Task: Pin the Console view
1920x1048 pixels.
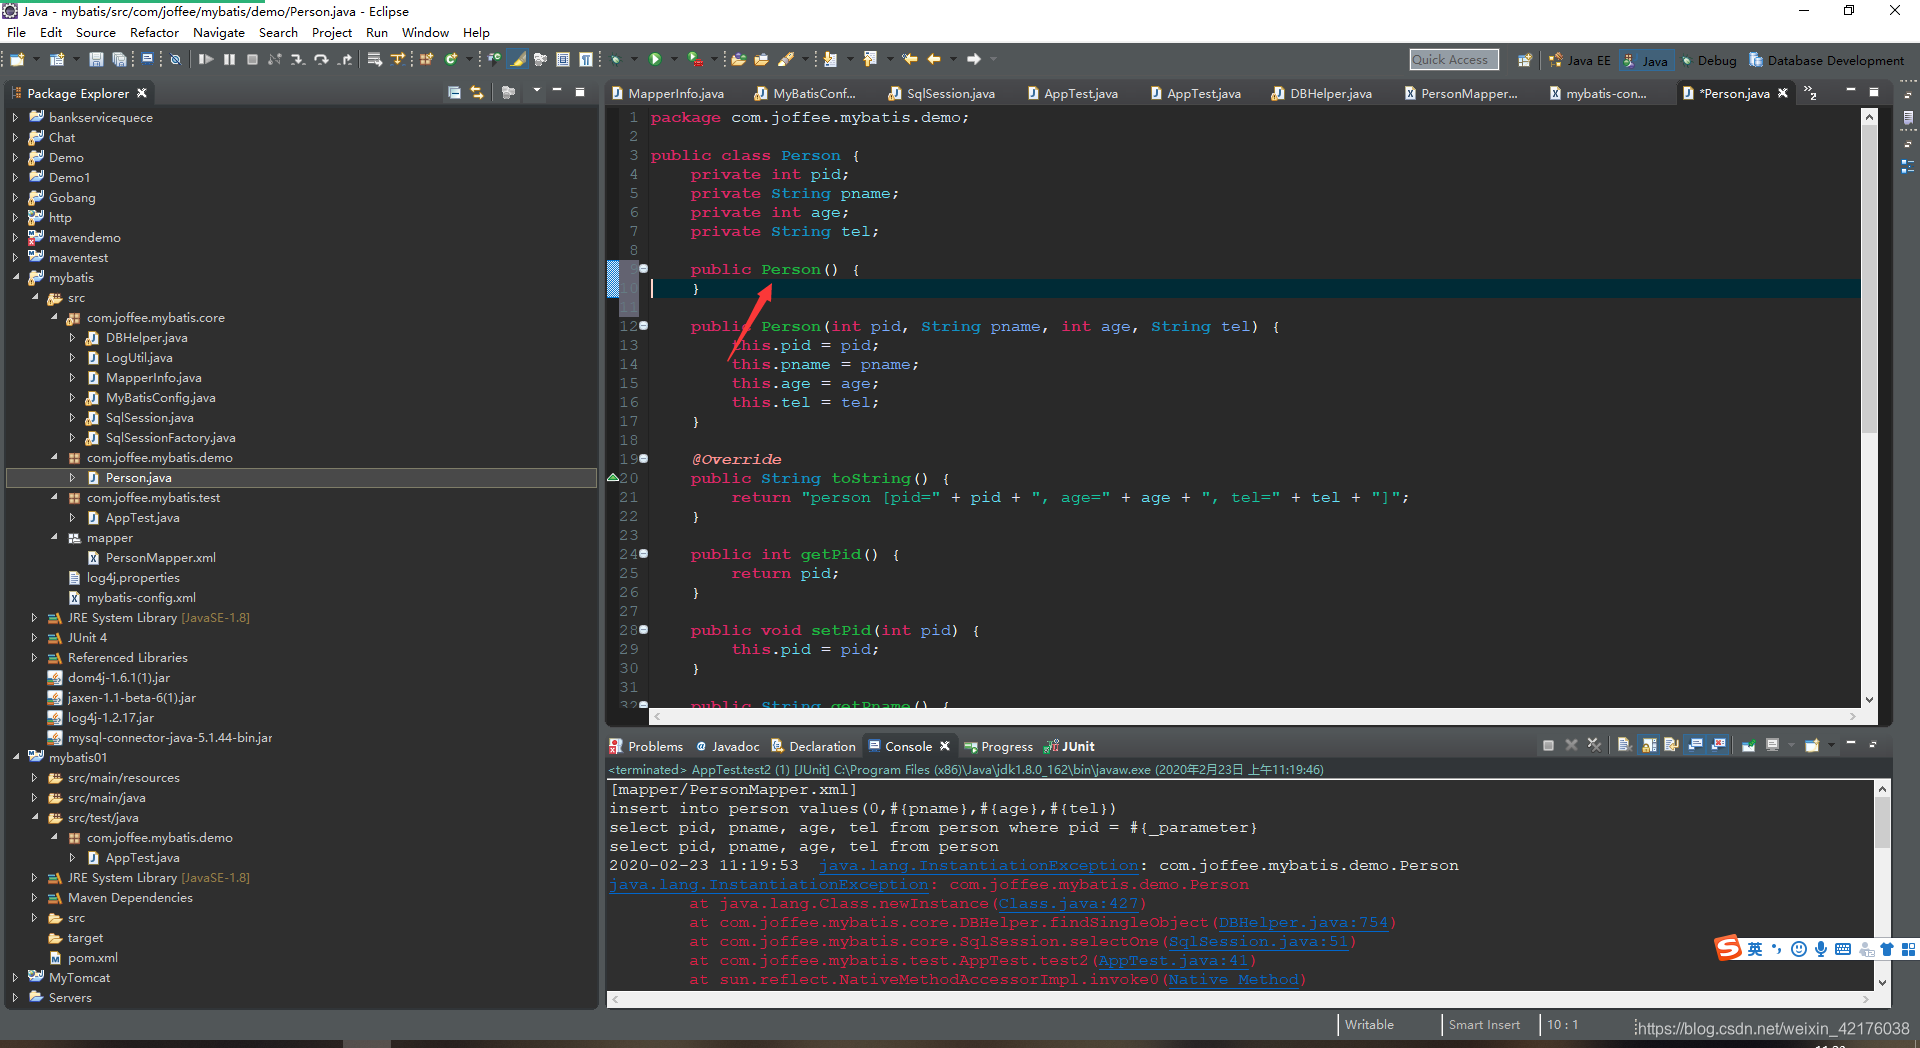Action: click(x=1748, y=745)
